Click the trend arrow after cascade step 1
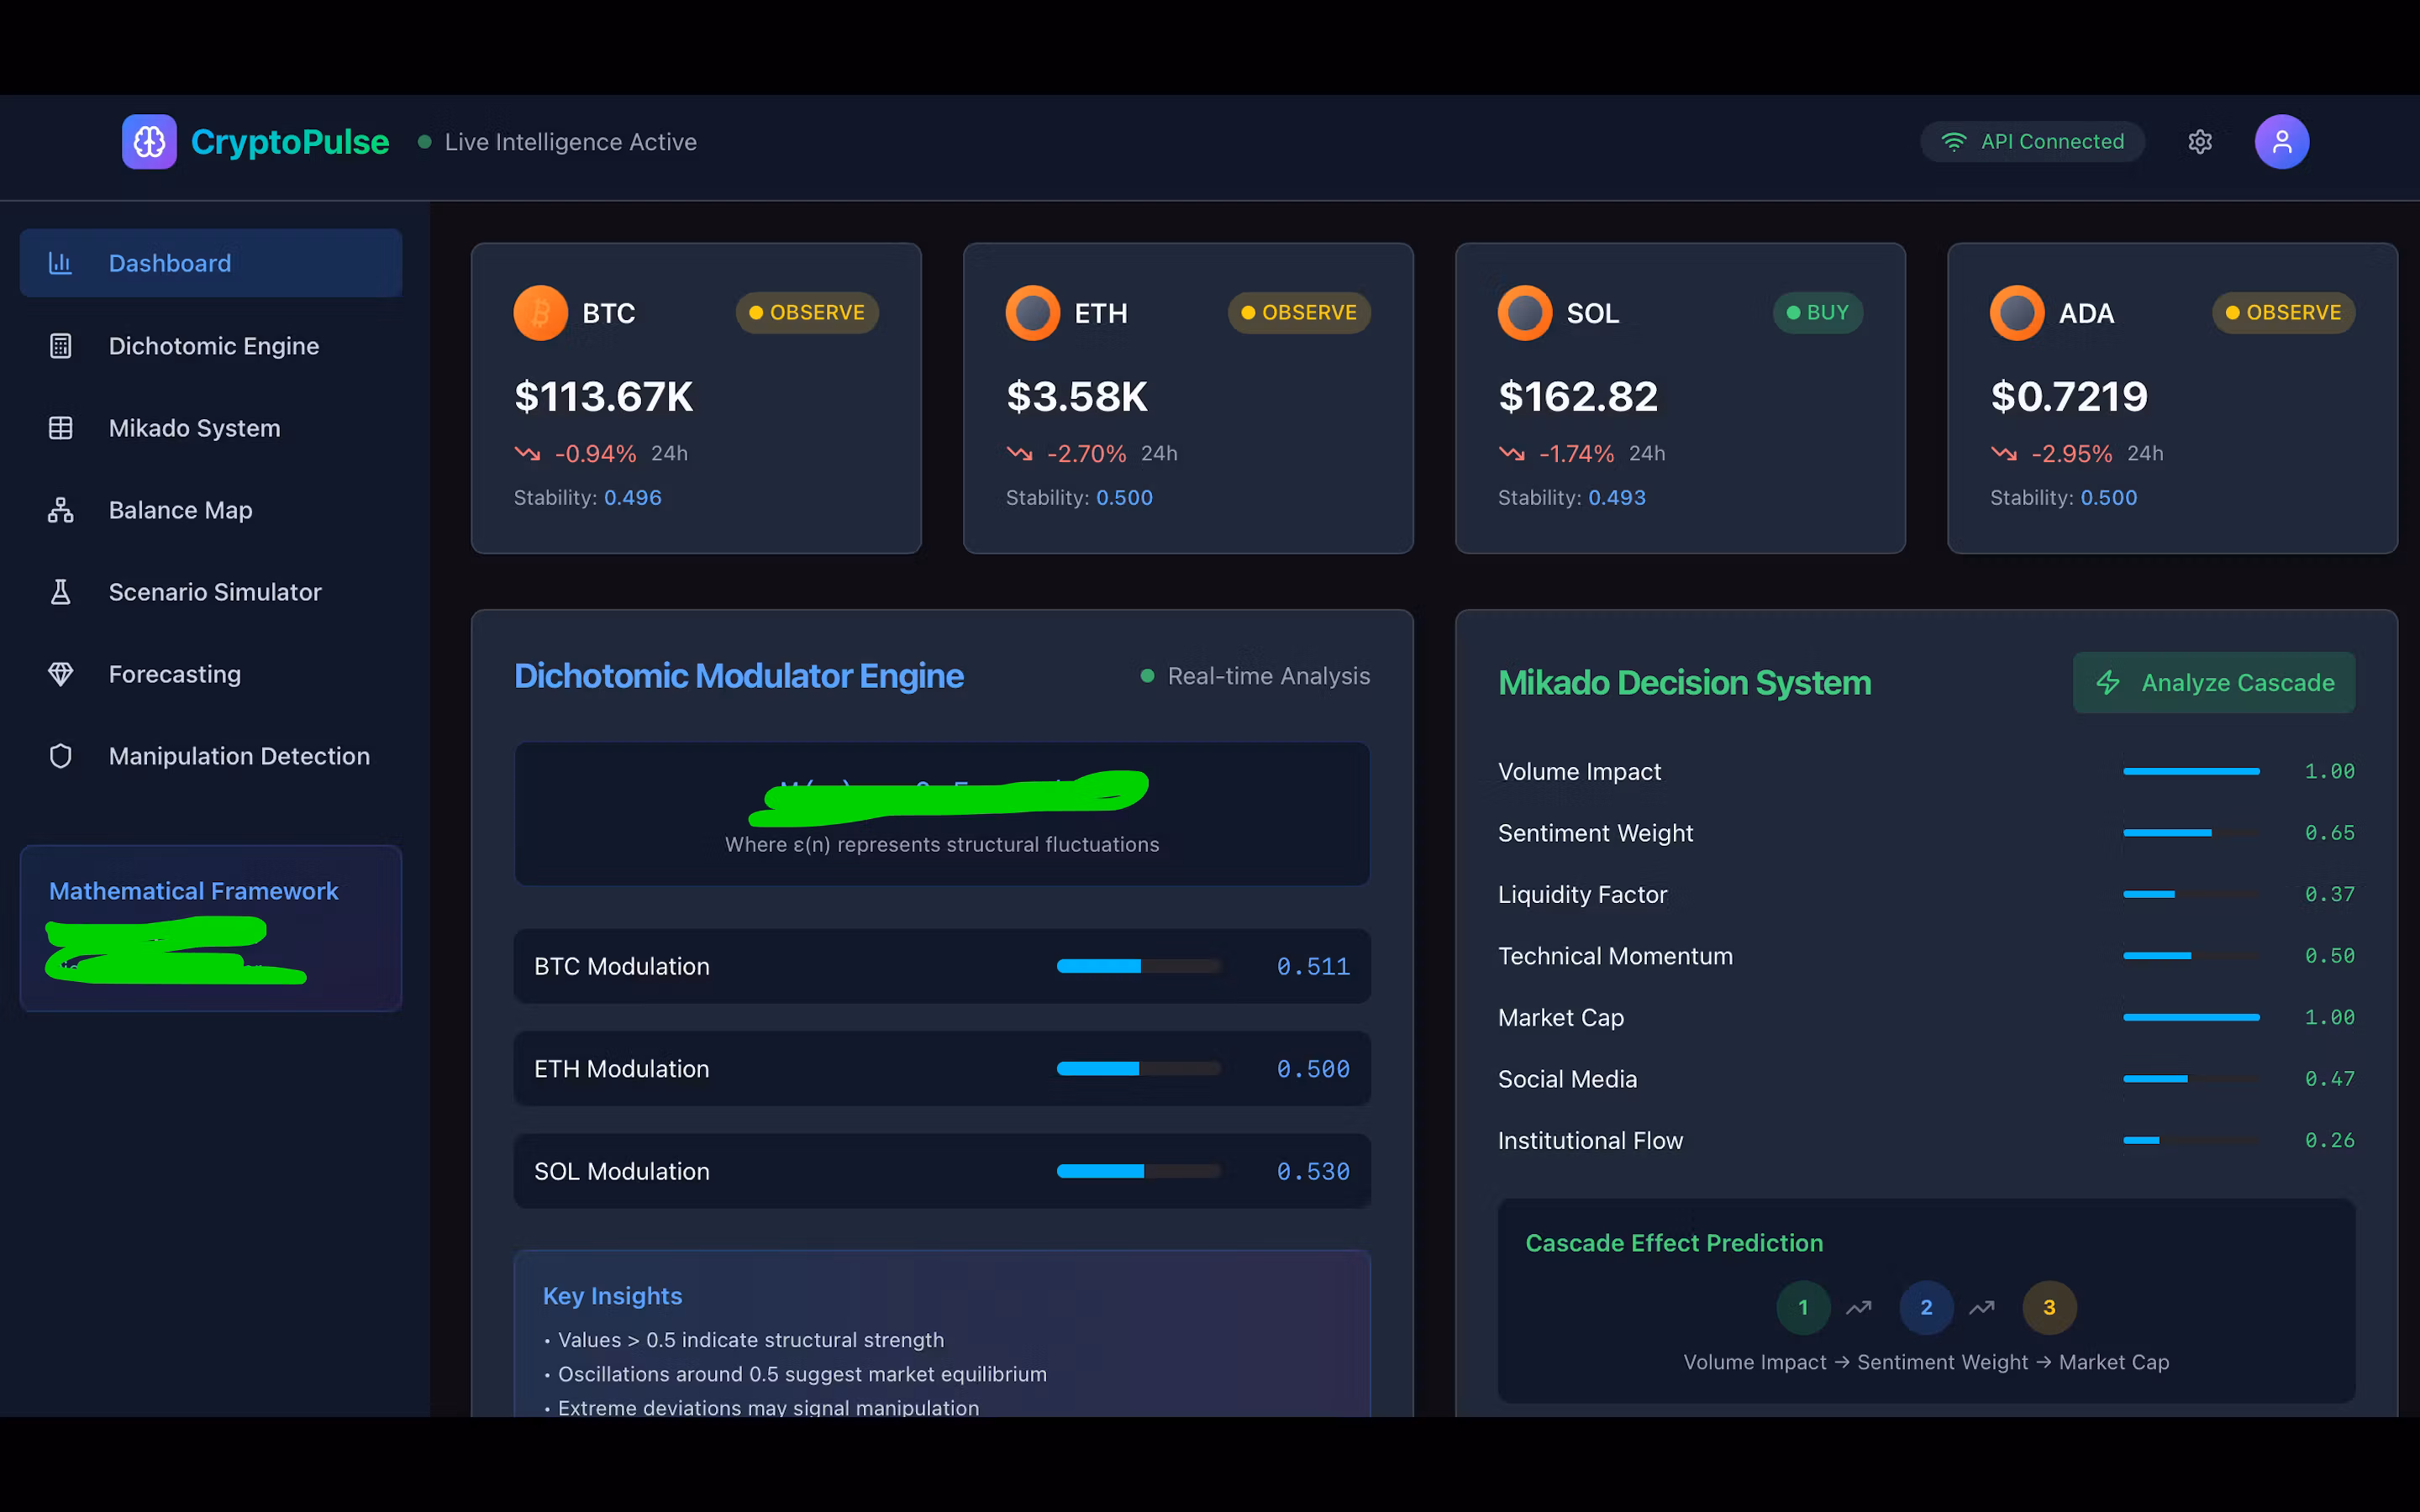2420x1512 pixels. (1859, 1307)
